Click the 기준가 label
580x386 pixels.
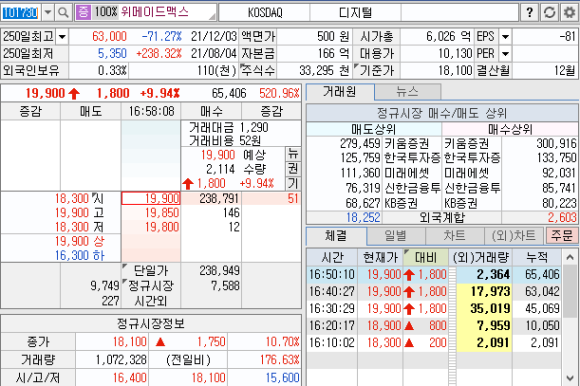tap(377, 70)
